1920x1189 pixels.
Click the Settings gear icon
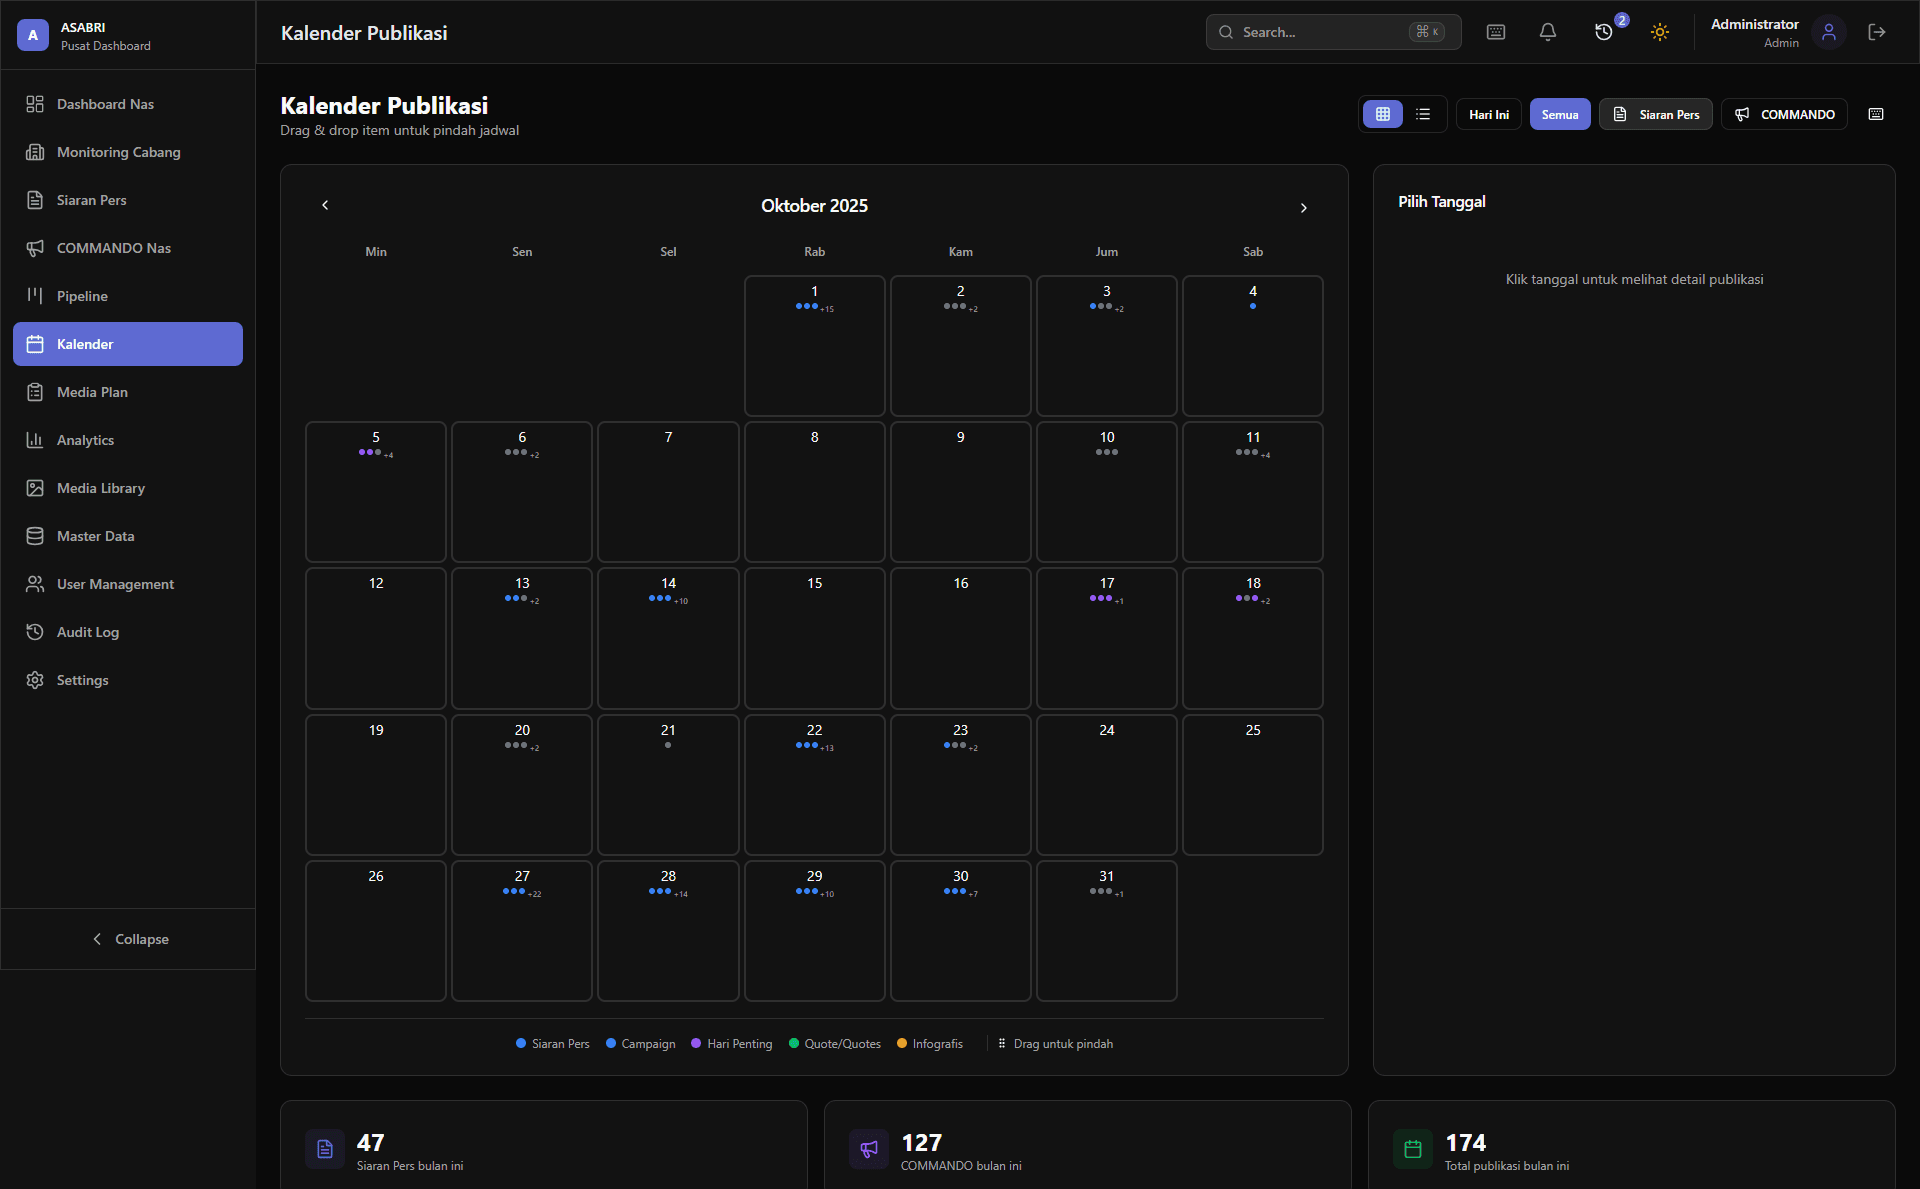pyautogui.click(x=35, y=680)
